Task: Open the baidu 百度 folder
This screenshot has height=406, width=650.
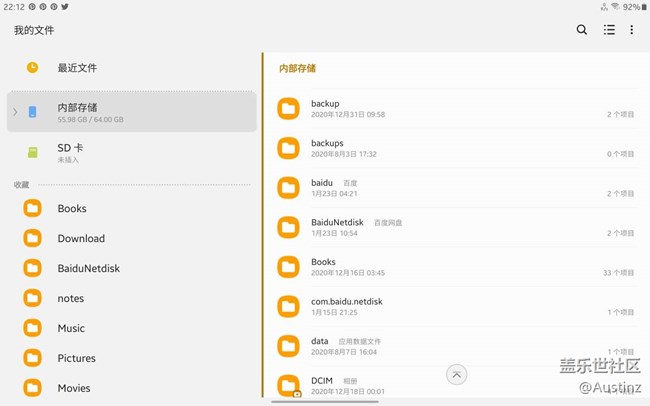Action: [321, 187]
